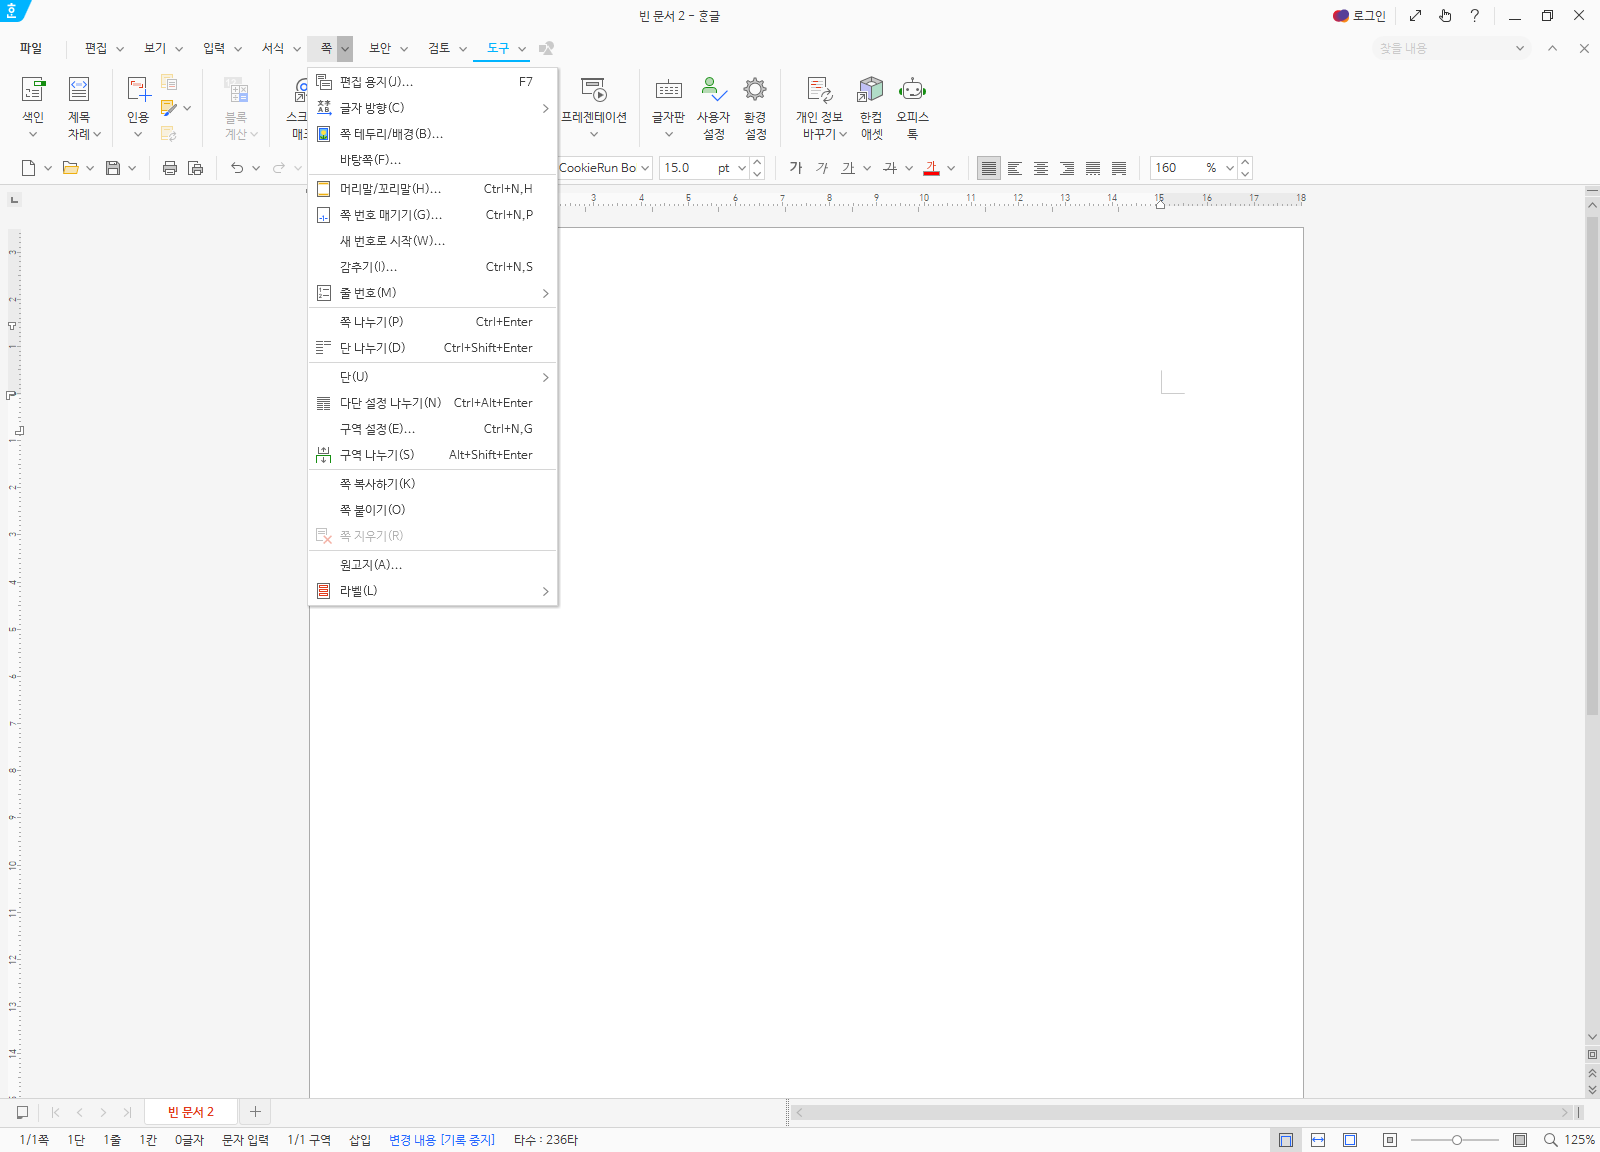Expand font color dropdown arrow
This screenshot has height=1152, width=1600.
(951, 168)
